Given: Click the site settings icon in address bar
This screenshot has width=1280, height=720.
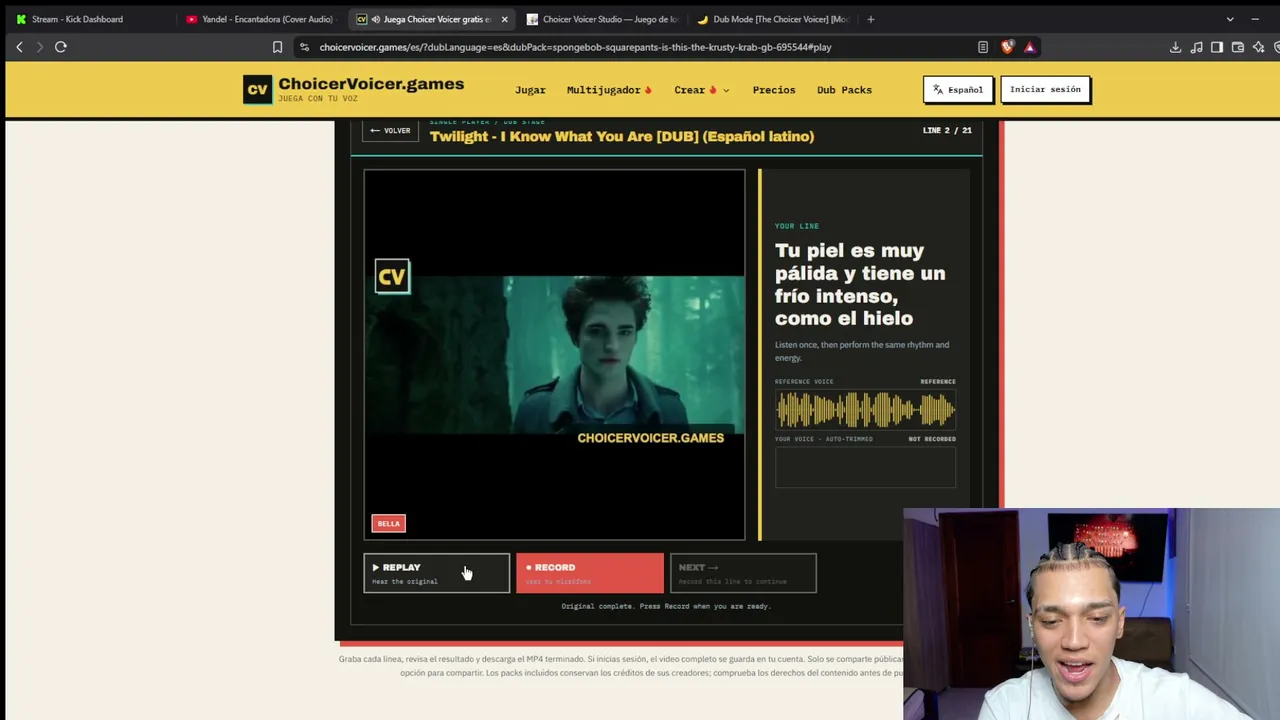Looking at the screenshot, I should coord(304,47).
